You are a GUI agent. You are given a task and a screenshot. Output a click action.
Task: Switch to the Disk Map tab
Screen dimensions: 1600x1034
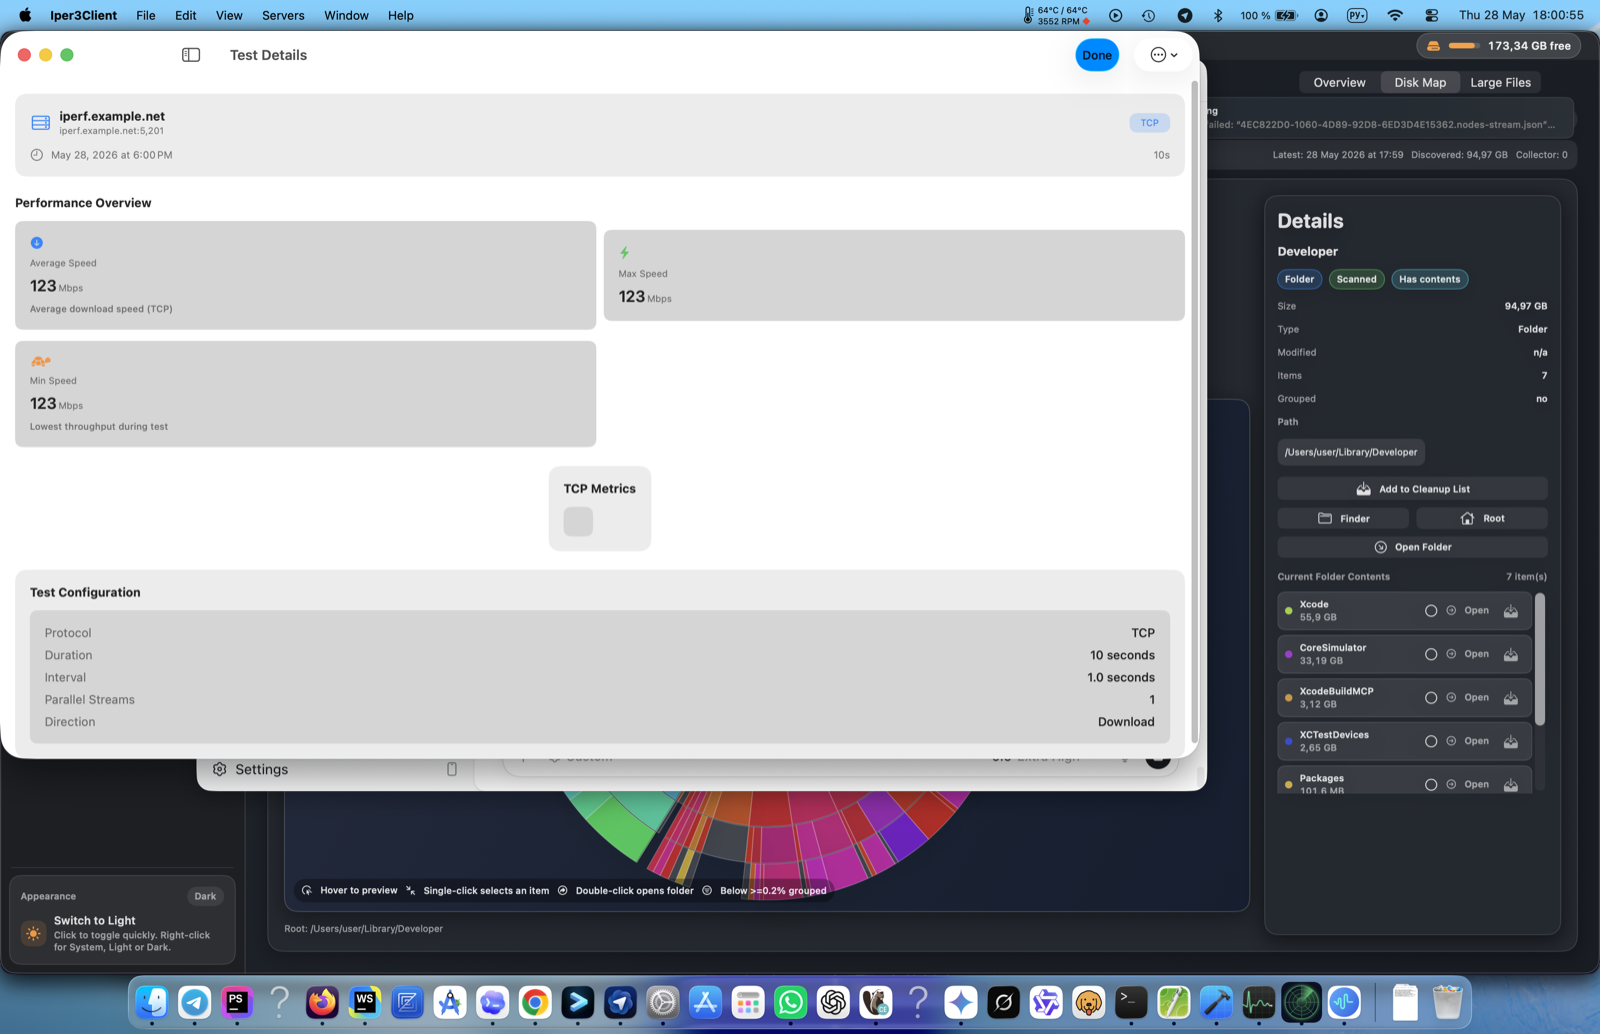[1420, 82]
